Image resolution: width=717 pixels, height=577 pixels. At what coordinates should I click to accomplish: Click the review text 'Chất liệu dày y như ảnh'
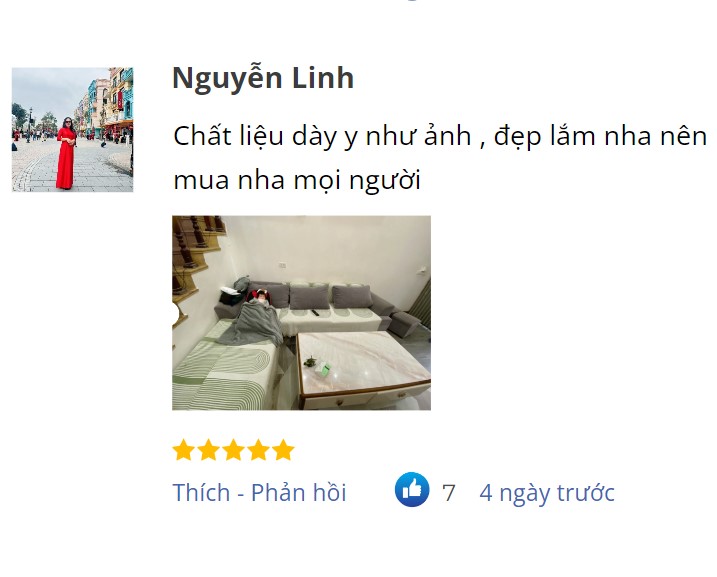[322, 136]
